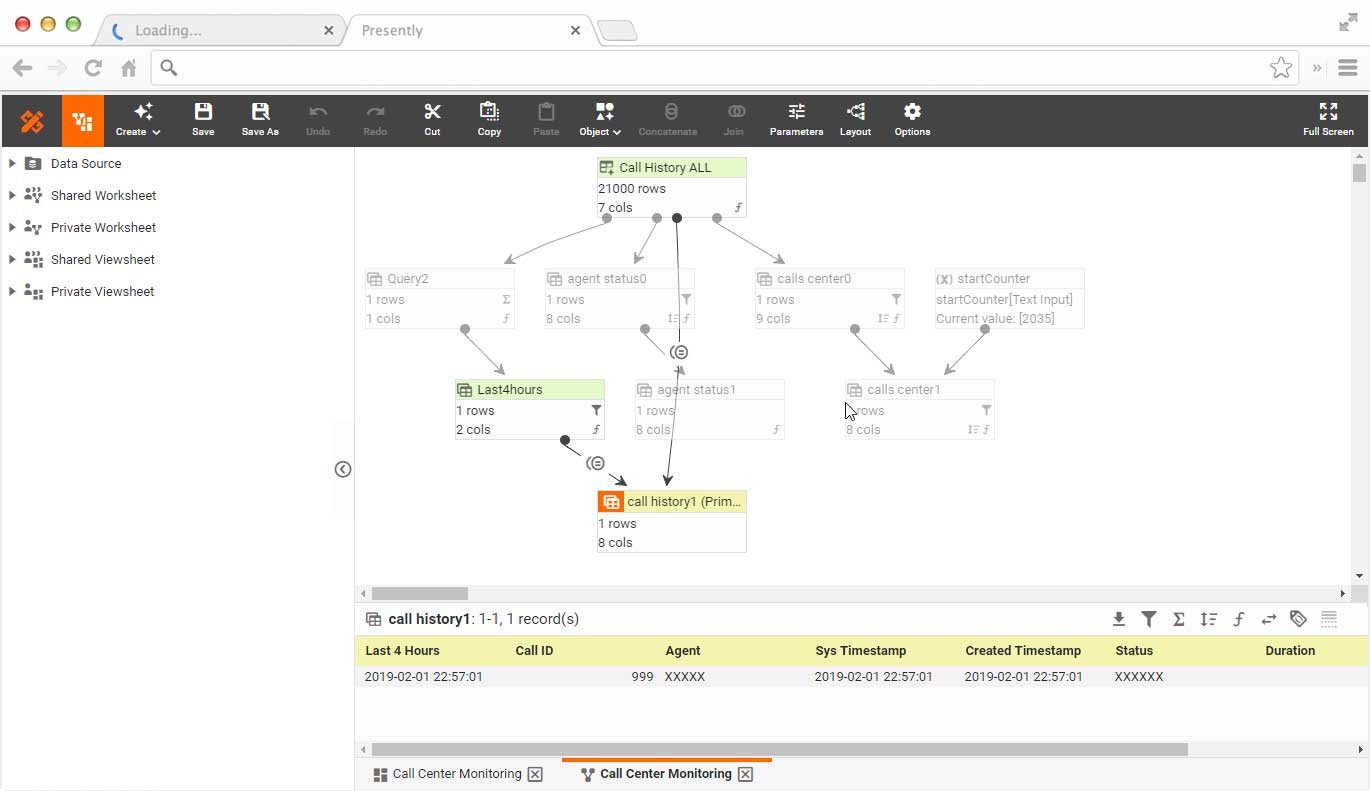Click the export download icon in data pane
Viewport: 1370px width, 791px height.
pyautogui.click(x=1119, y=619)
